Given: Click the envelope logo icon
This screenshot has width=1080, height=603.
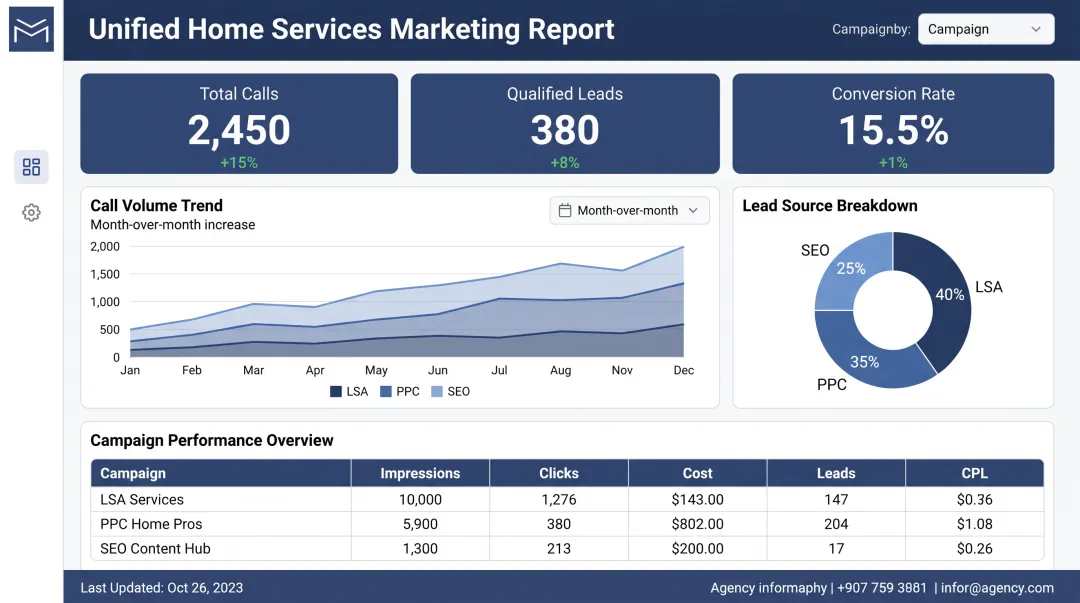Looking at the screenshot, I should (x=31, y=29).
